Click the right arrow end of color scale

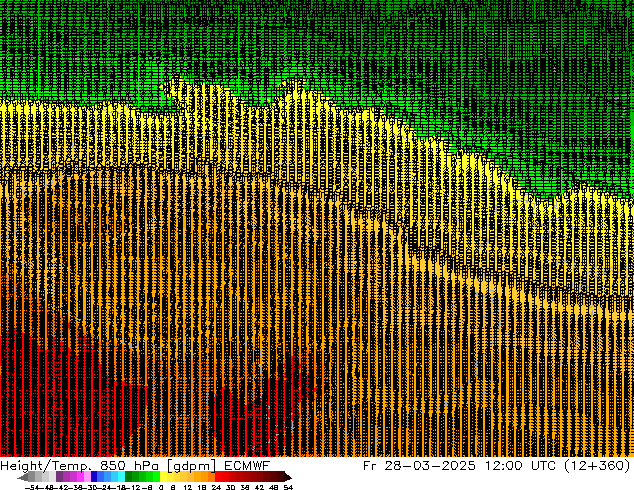pyautogui.click(x=288, y=477)
